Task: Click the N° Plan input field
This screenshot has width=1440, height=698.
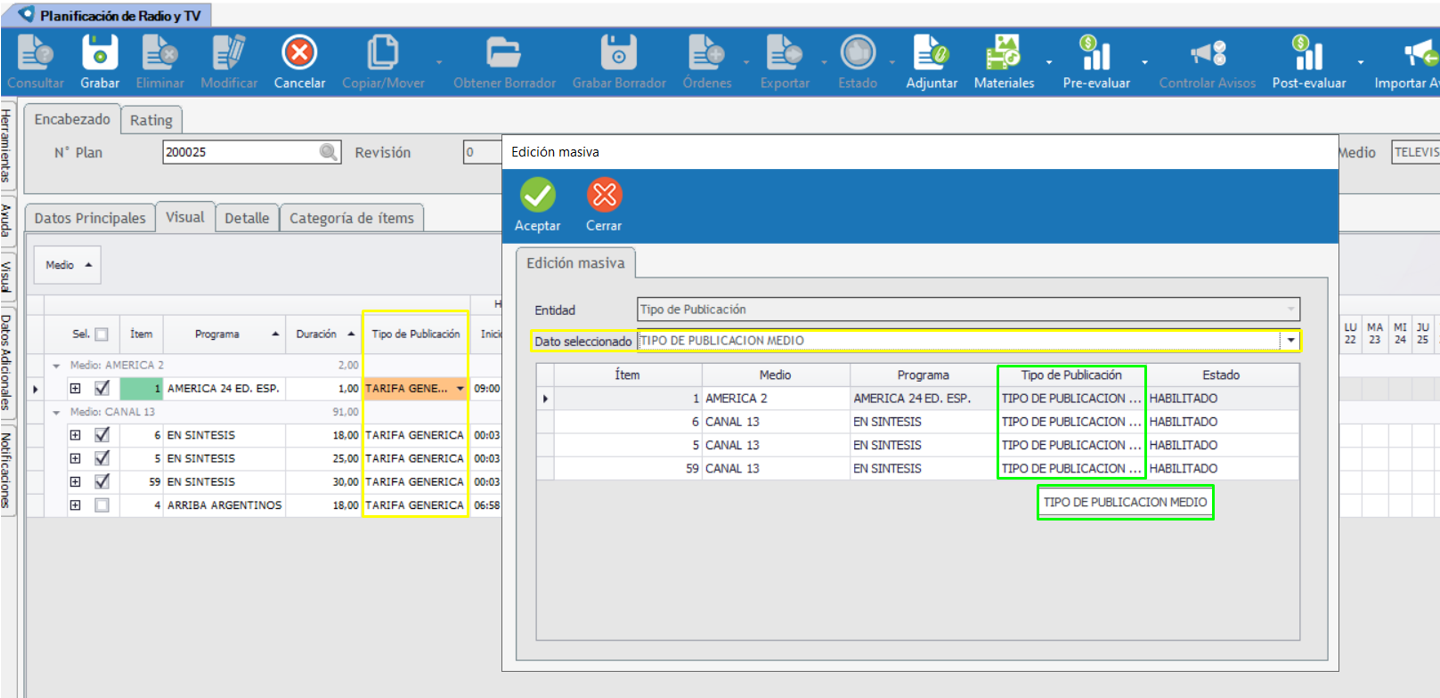Action: click(251, 152)
